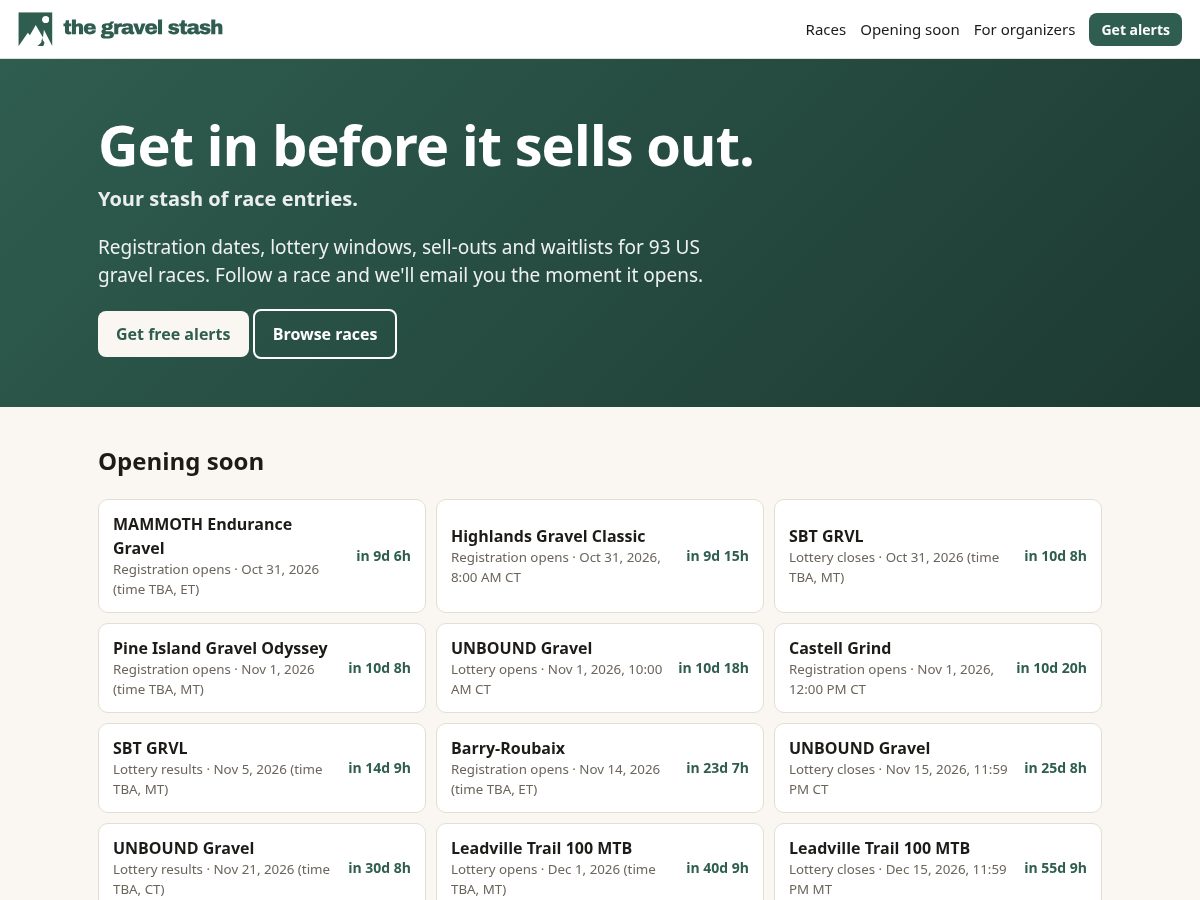Click the 'in 10d 20h' countdown

coord(1051,668)
